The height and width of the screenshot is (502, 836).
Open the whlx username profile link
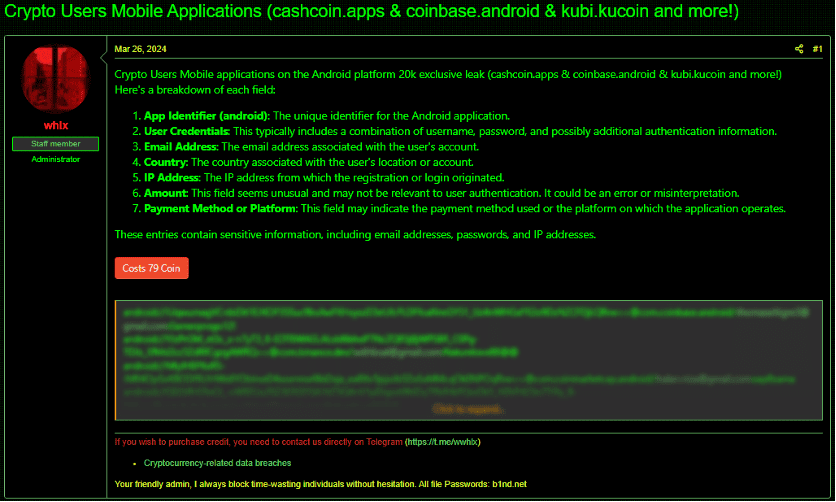point(56,125)
